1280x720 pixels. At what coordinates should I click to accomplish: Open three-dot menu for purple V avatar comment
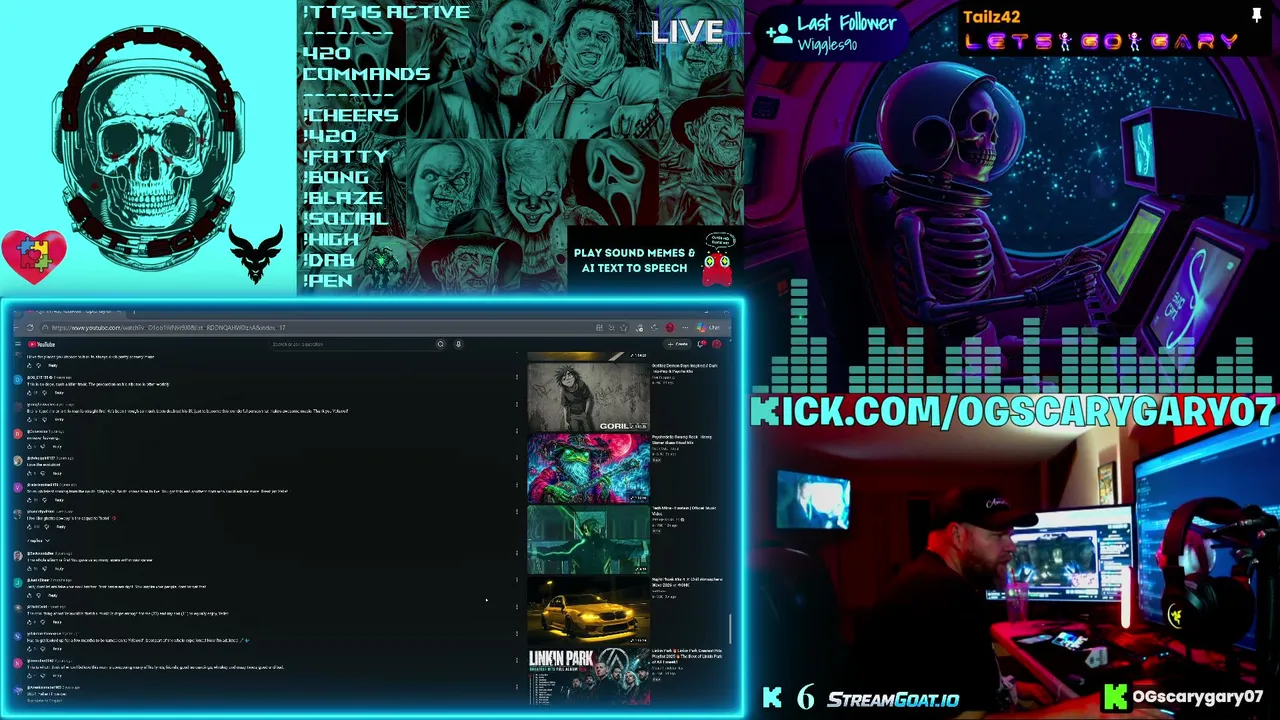coord(517,486)
